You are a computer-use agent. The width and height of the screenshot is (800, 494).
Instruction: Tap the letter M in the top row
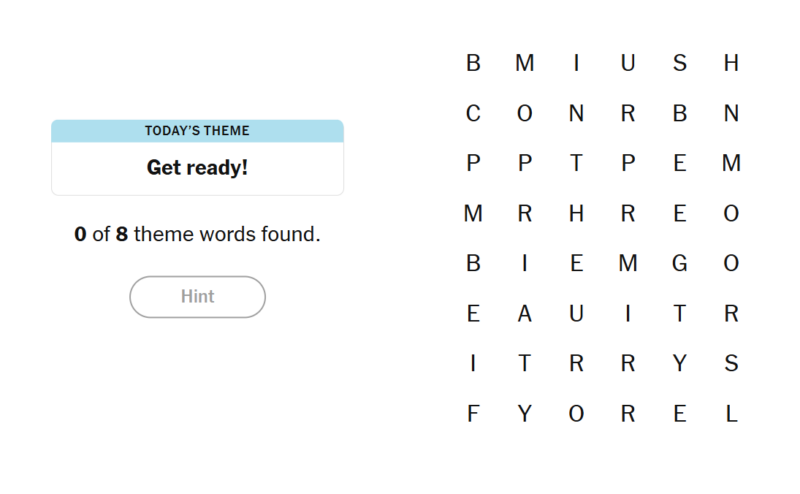pos(525,64)
